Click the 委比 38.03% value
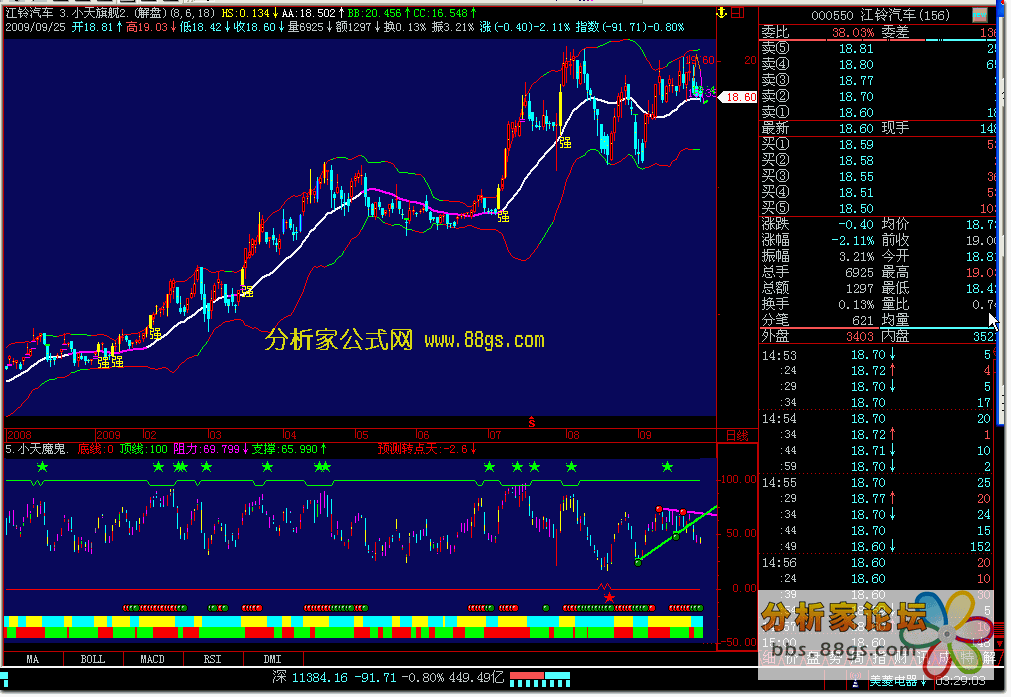The width and height of the screenshot is (1011, 697). pos(852,33)
